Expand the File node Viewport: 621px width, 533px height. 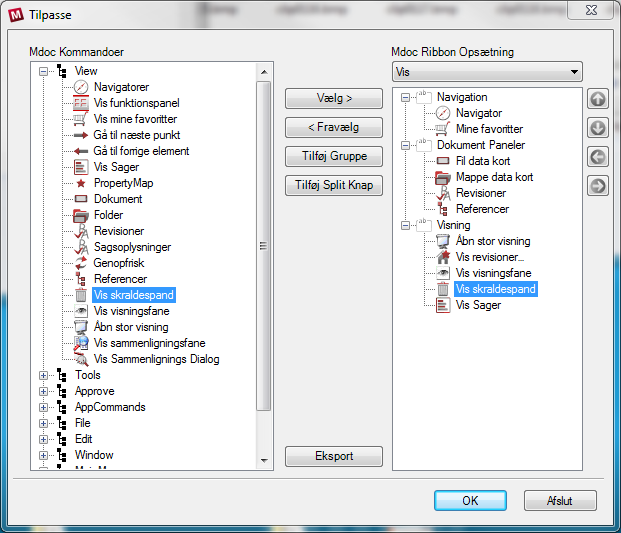[x=43, y=423]
